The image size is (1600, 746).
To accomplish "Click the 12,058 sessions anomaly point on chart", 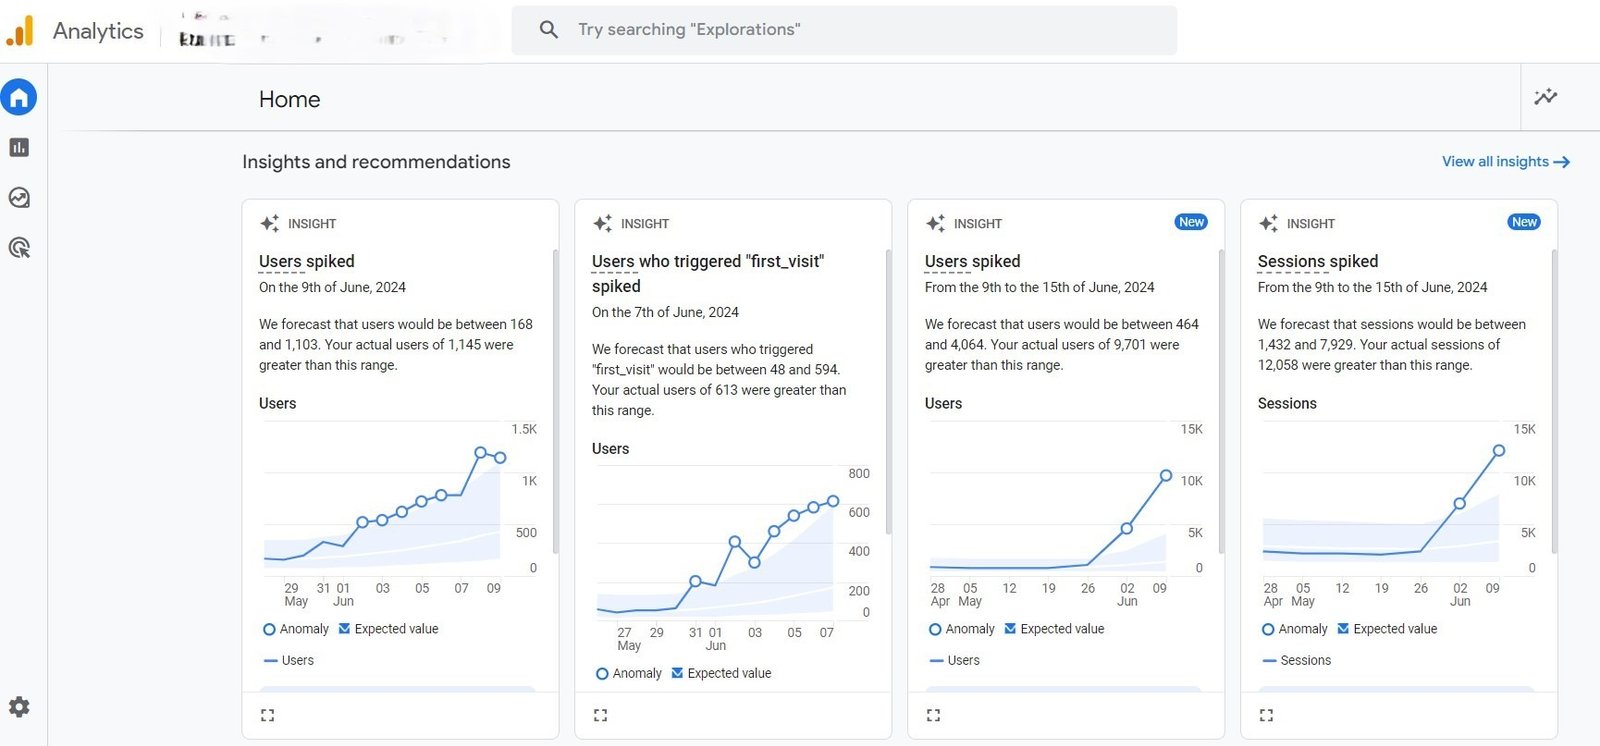I will tap(1498, 451).
